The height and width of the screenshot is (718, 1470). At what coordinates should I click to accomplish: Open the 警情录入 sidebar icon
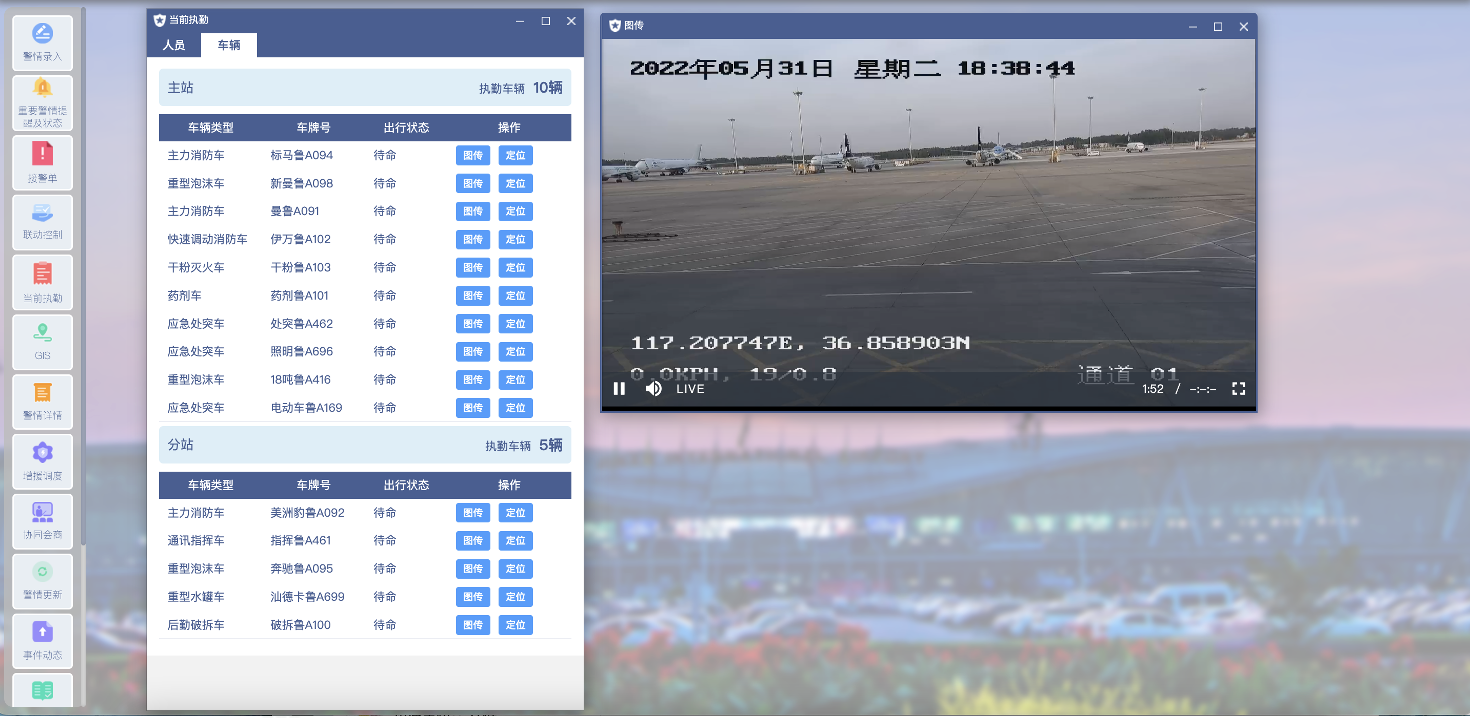42,43
